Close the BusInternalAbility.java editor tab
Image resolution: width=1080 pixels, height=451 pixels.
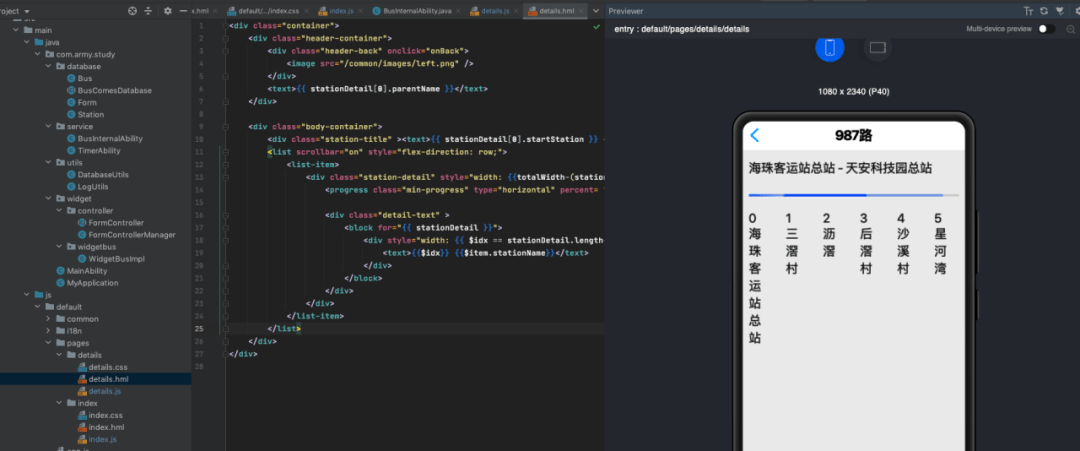tap(457, 12)
